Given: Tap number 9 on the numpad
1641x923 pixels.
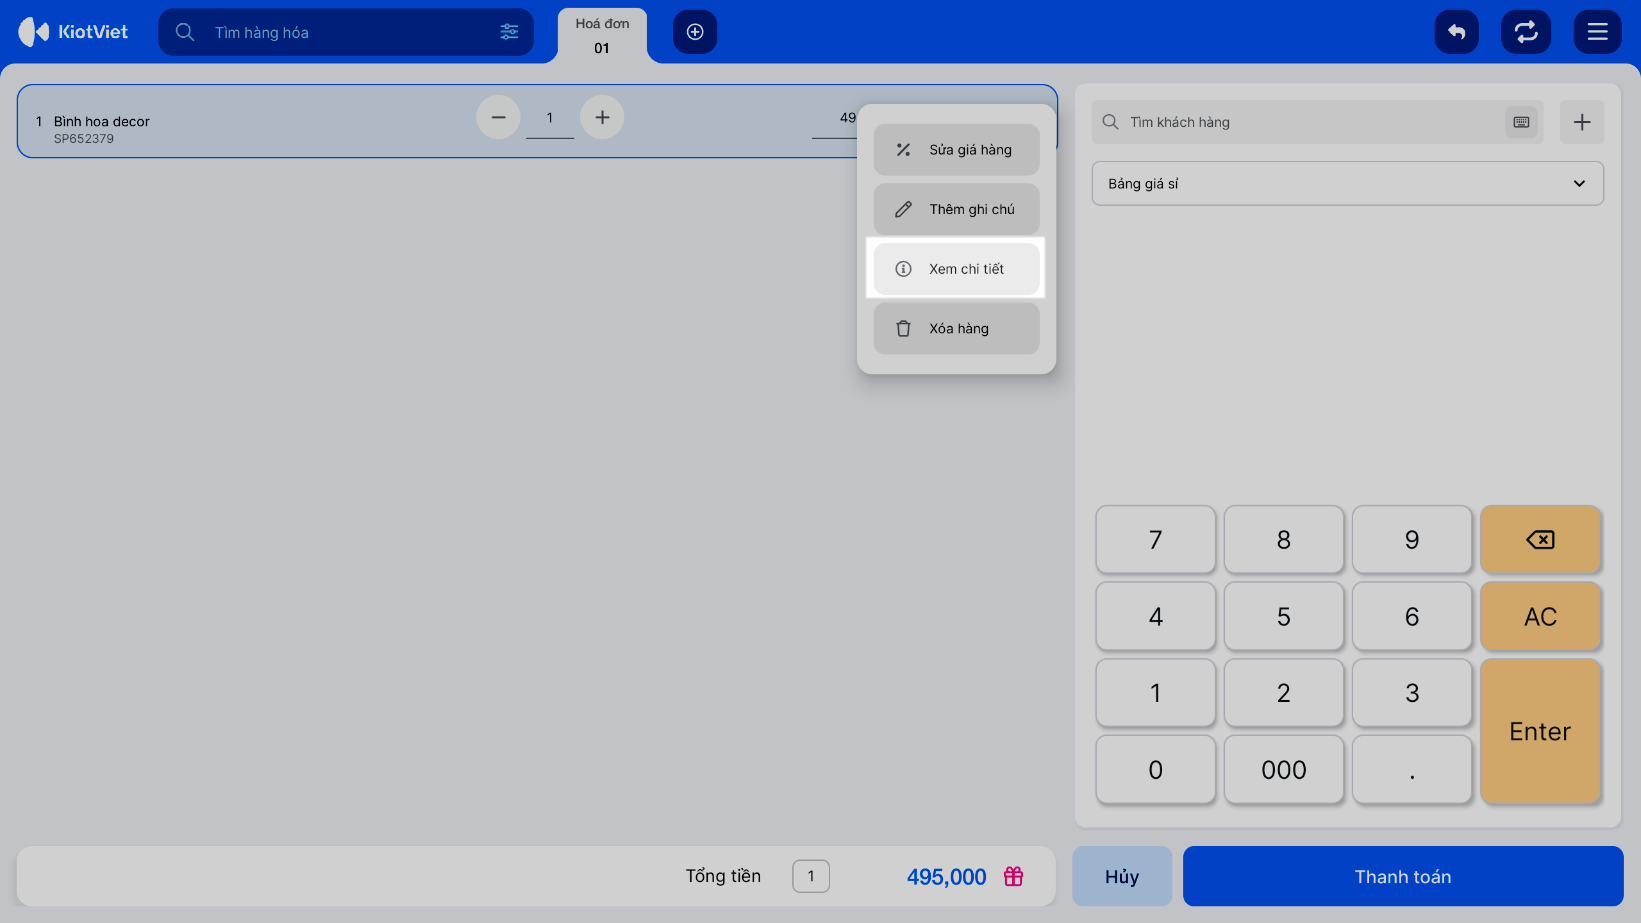Looking at the screenshot, I should (x=1412, y=540).
